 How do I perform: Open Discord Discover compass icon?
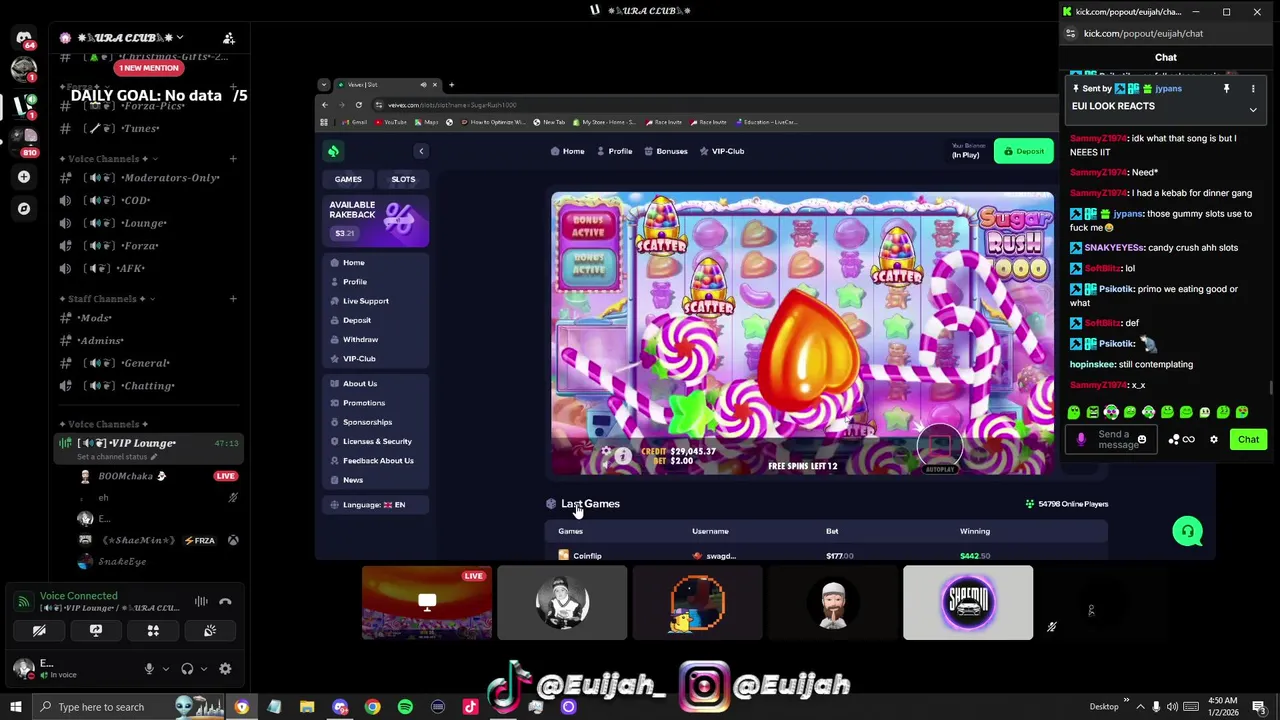click(24, 209)
